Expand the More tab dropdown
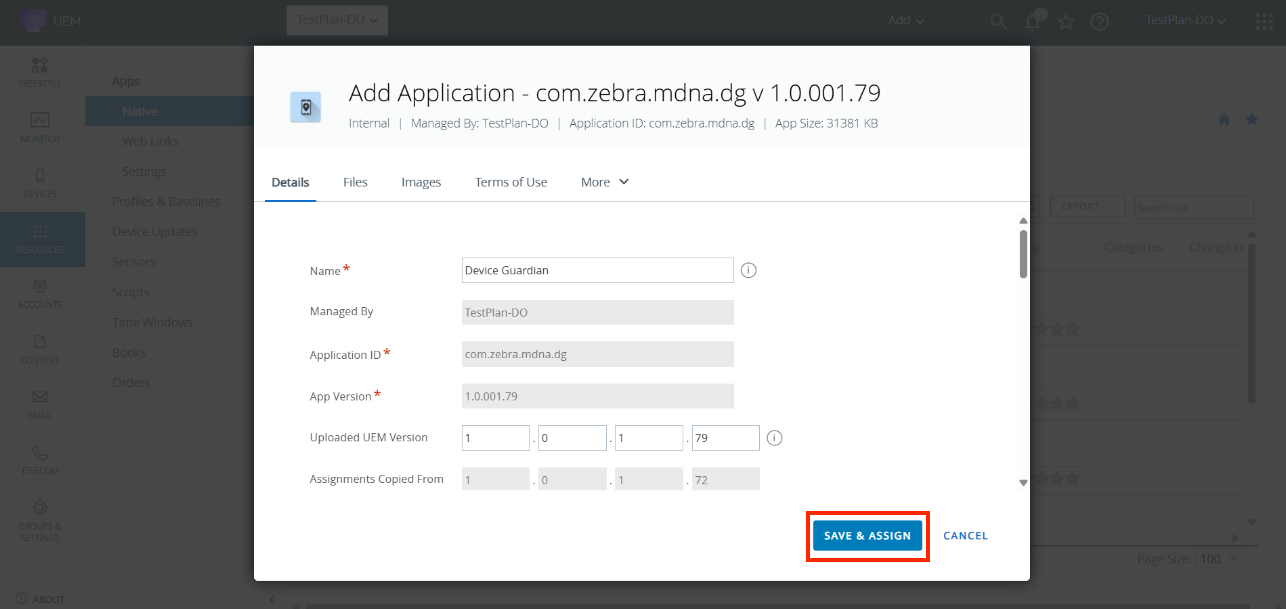This screenshot has width=1286, height=609. pyautogui.click(x=605, y=182)
